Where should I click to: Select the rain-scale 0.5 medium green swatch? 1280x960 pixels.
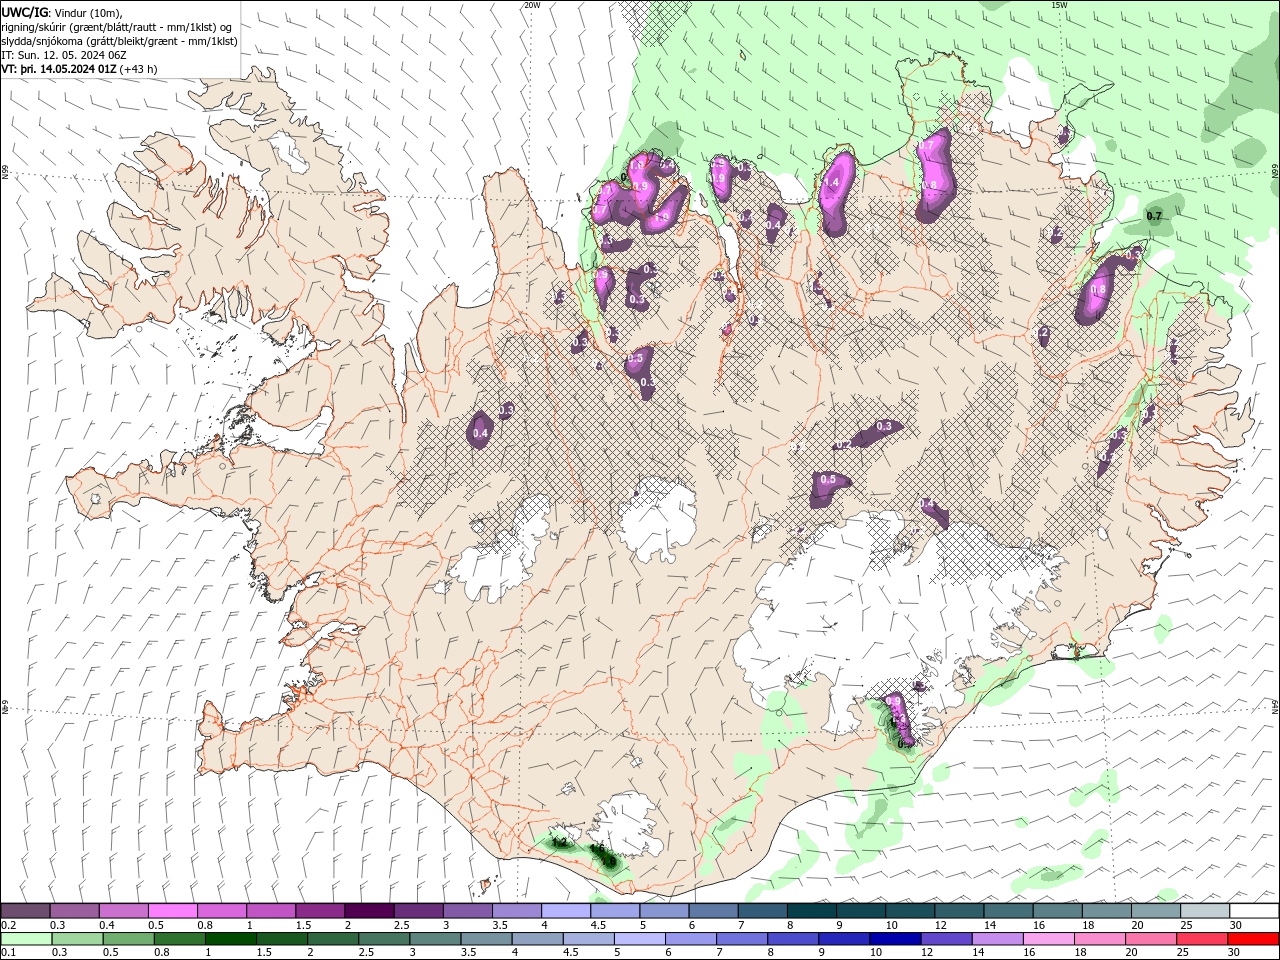point(128,939)
